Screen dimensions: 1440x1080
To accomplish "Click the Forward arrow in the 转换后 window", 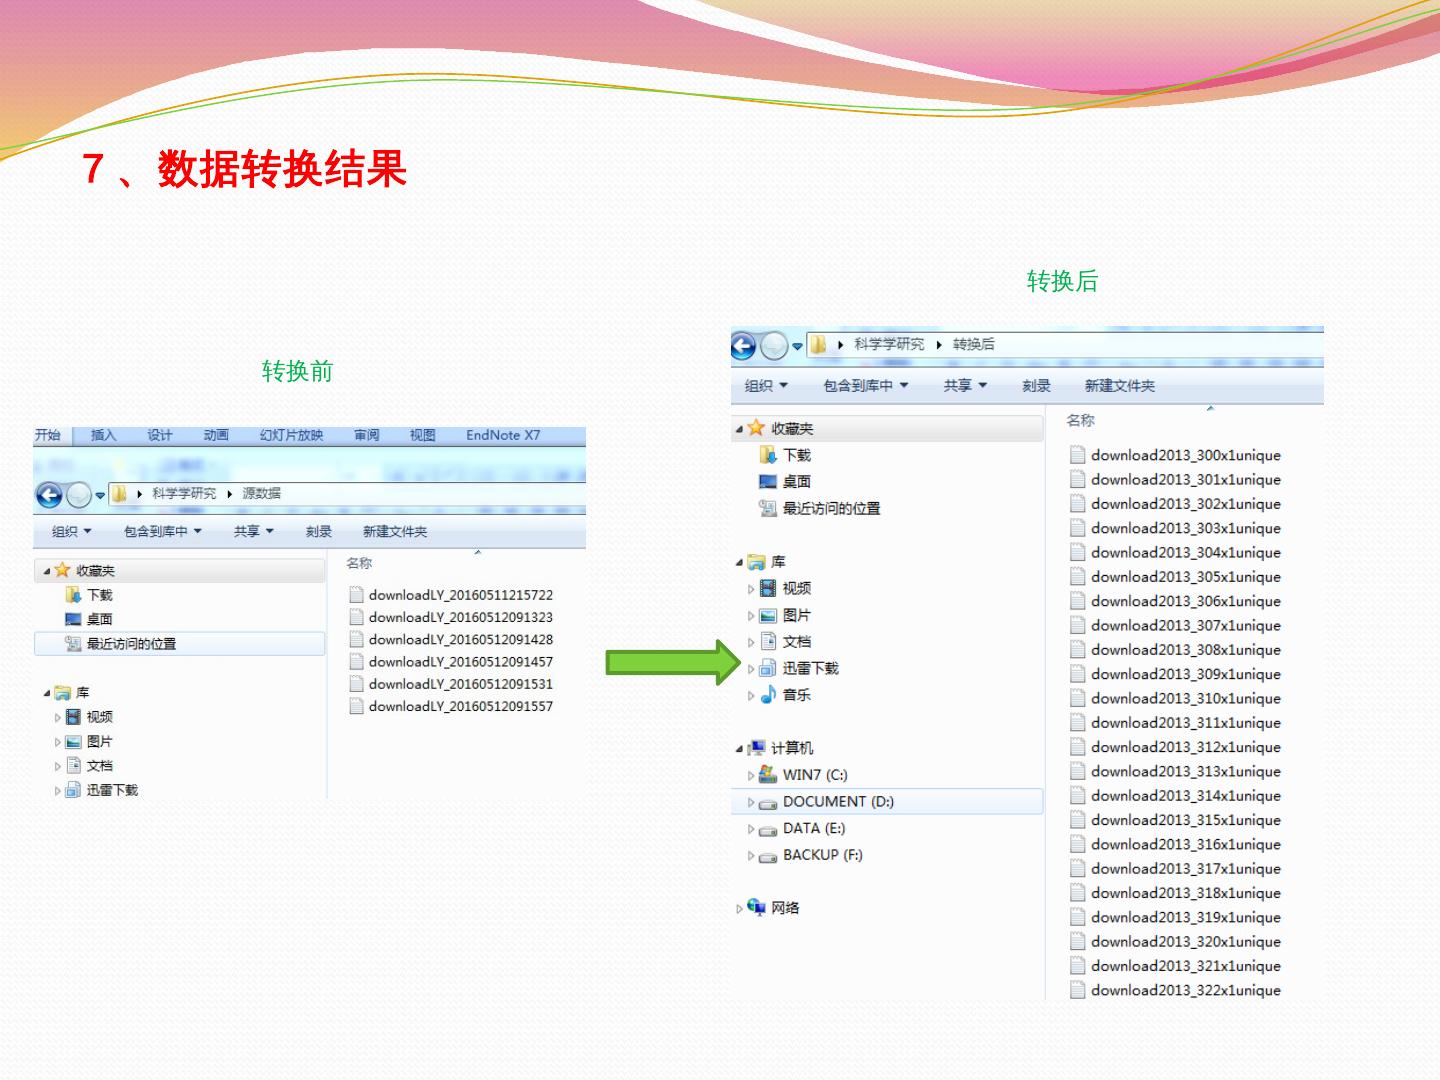I will point(774,346).
